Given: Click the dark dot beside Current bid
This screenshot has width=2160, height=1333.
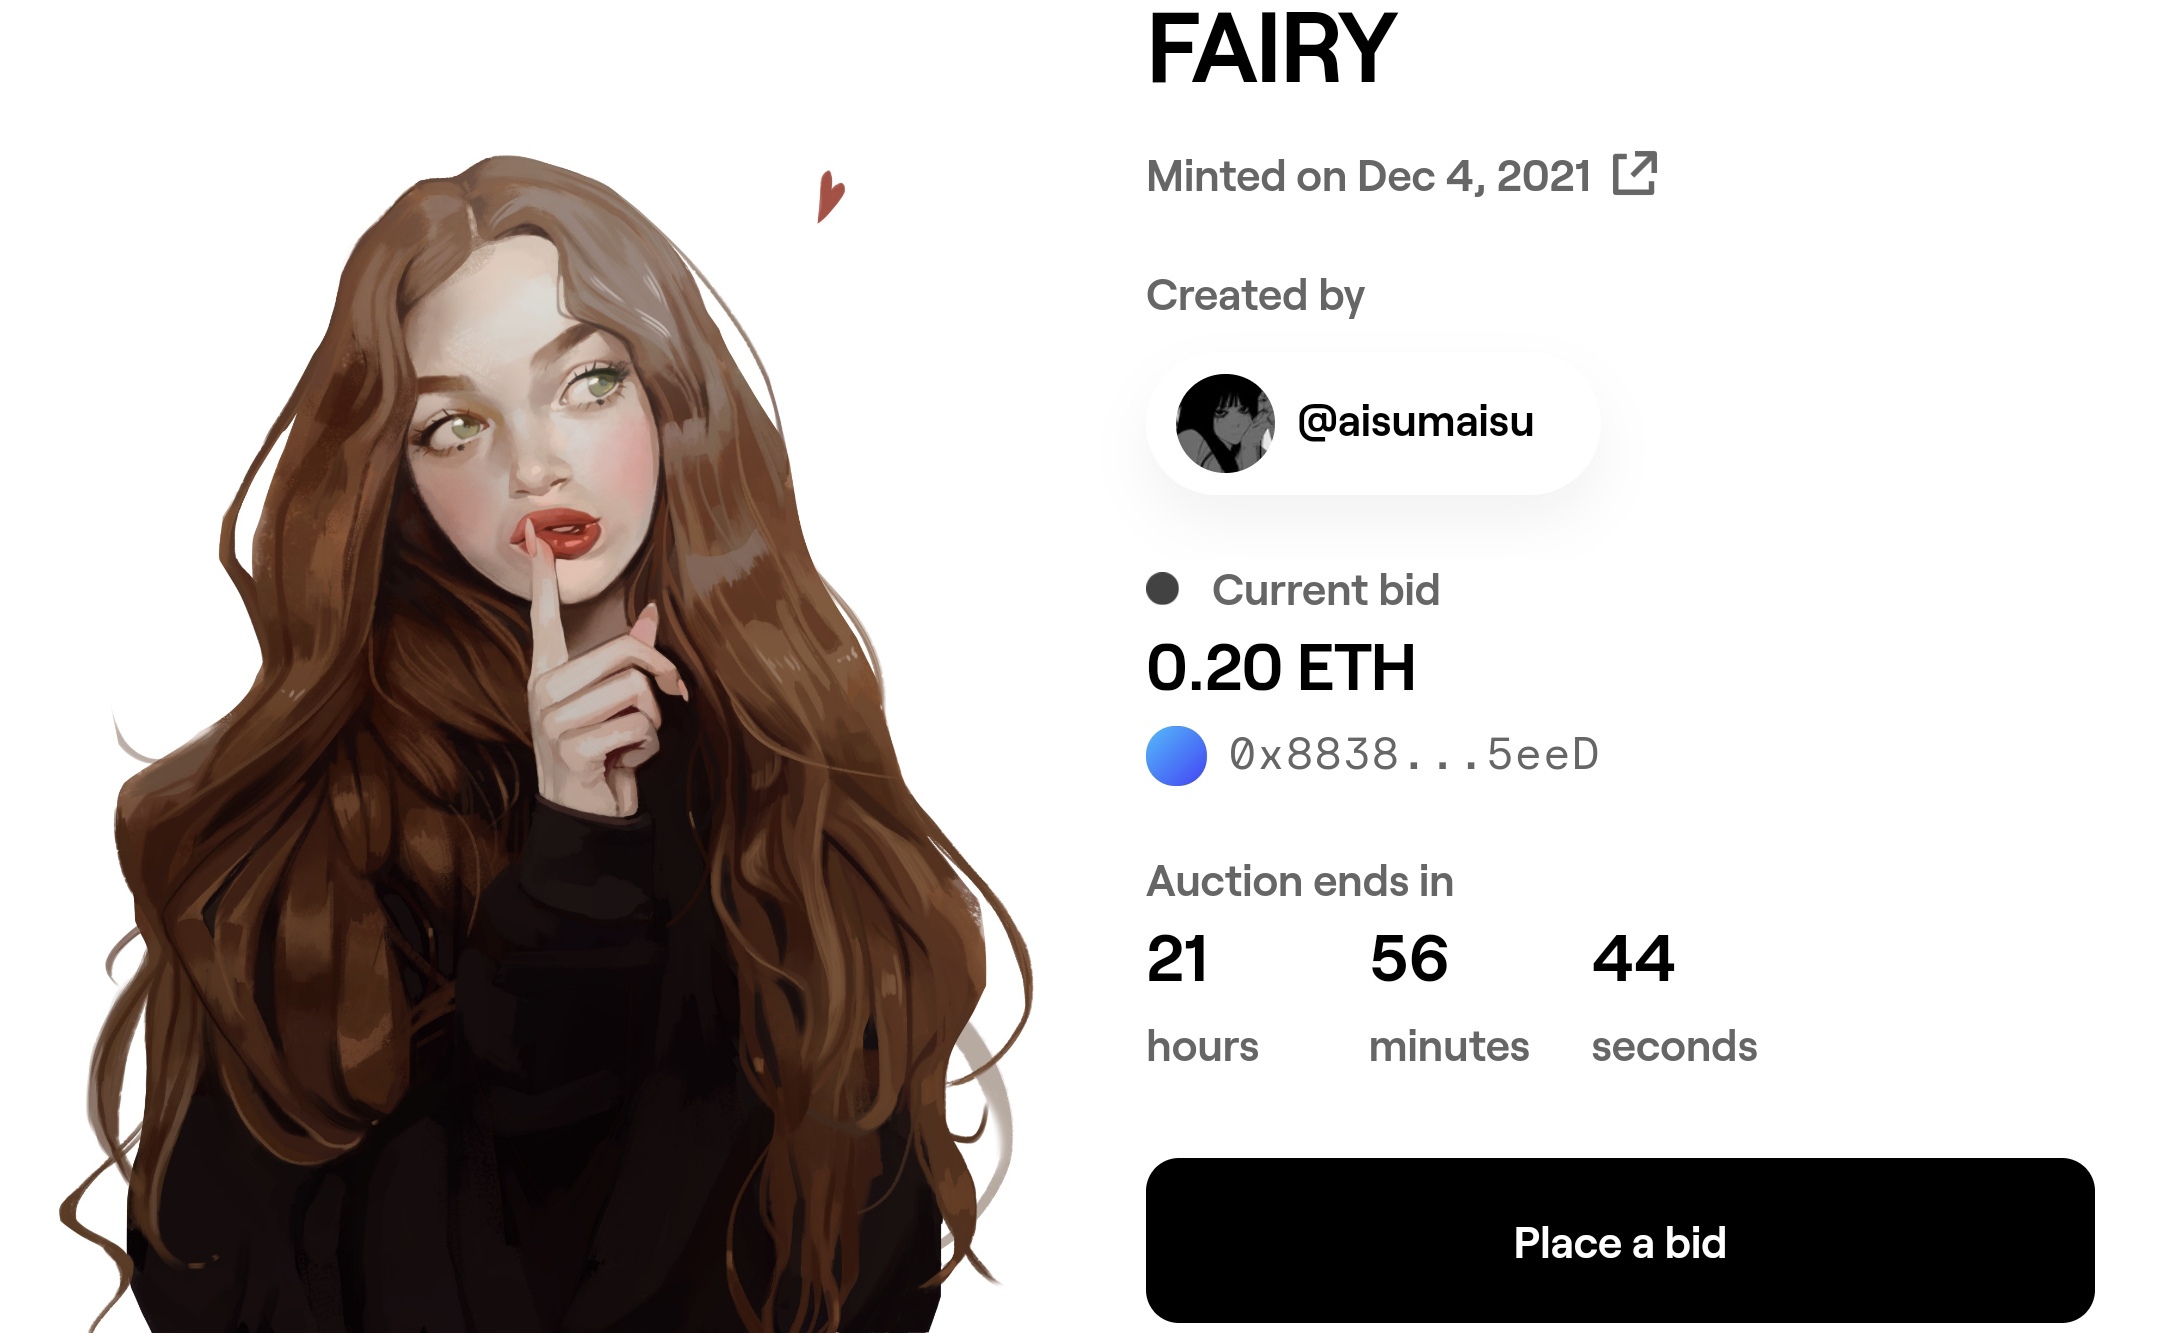Looking at the screenshot, I should (1162, 588).
